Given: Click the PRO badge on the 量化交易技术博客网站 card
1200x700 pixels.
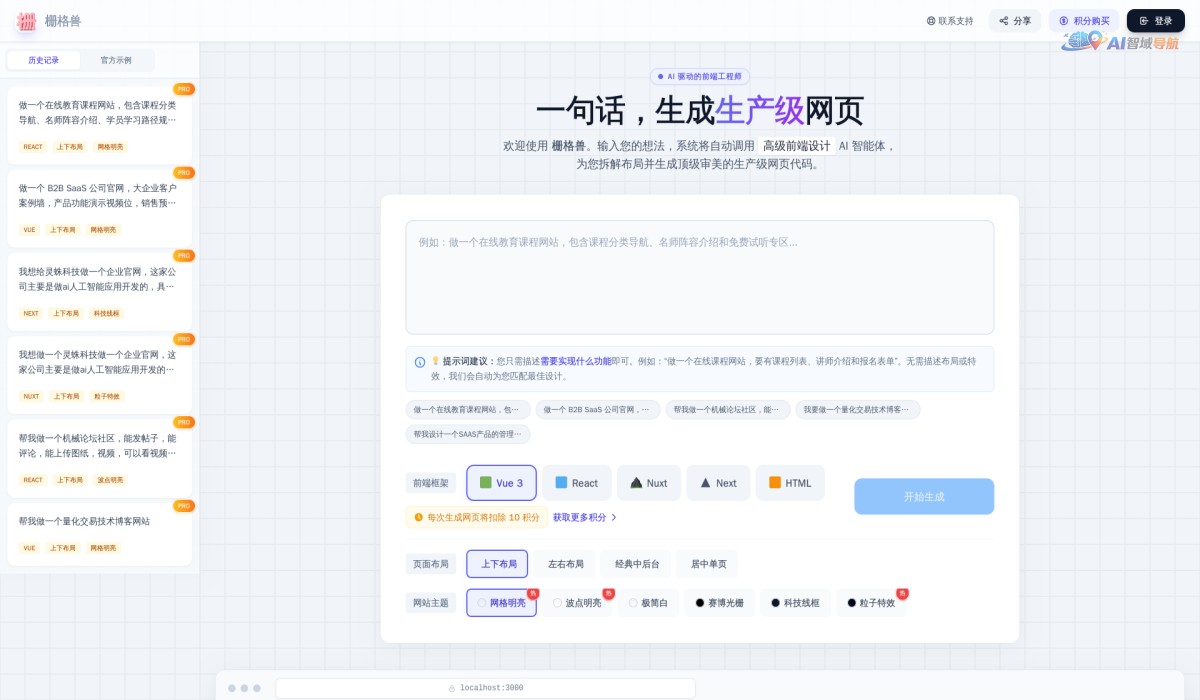Looking at the screenshot, I should tap(184, 506).
